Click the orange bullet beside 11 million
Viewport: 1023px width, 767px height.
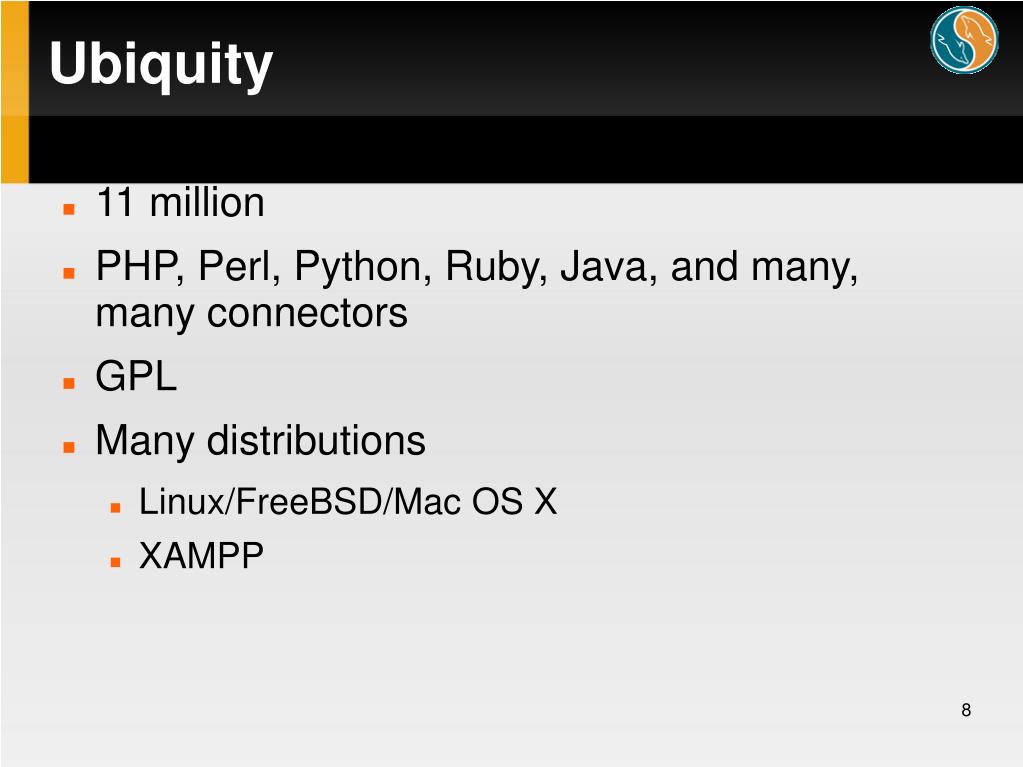coord(69,209)
